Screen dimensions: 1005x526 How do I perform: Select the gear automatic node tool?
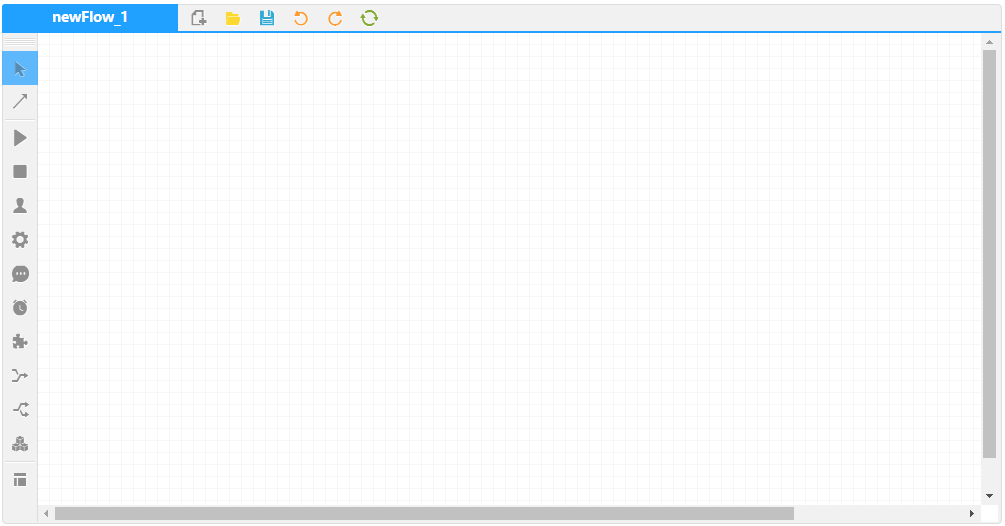(x=20, y=240)
